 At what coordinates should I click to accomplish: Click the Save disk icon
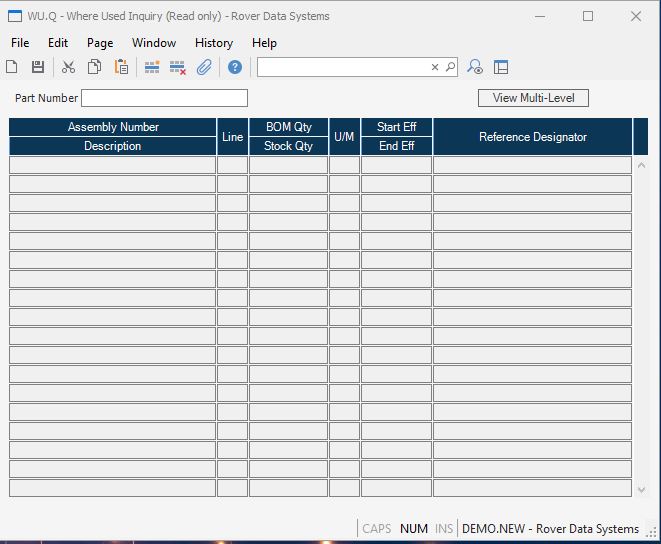tap(38, 67)
